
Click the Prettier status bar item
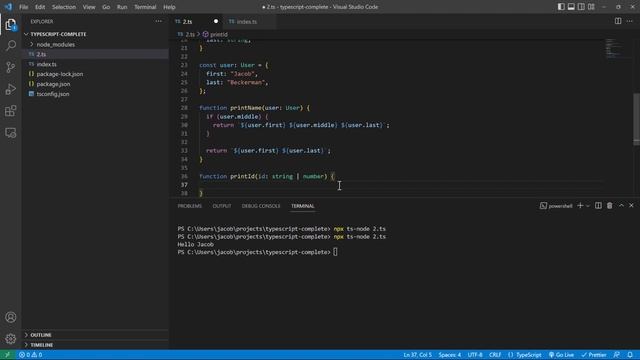point(594,355)
